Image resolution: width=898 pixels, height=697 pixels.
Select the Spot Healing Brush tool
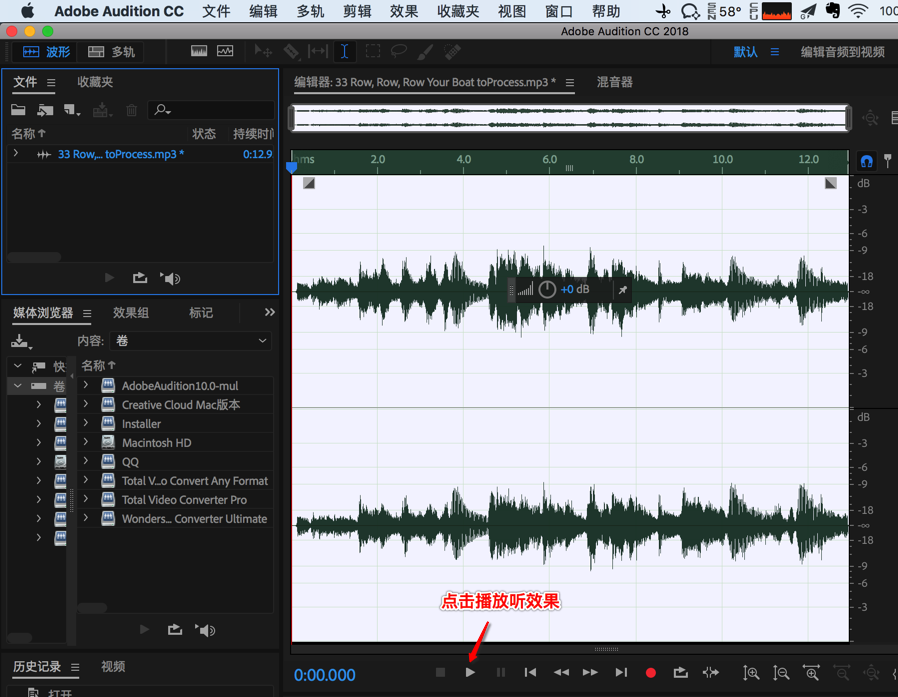pos(452,52)
